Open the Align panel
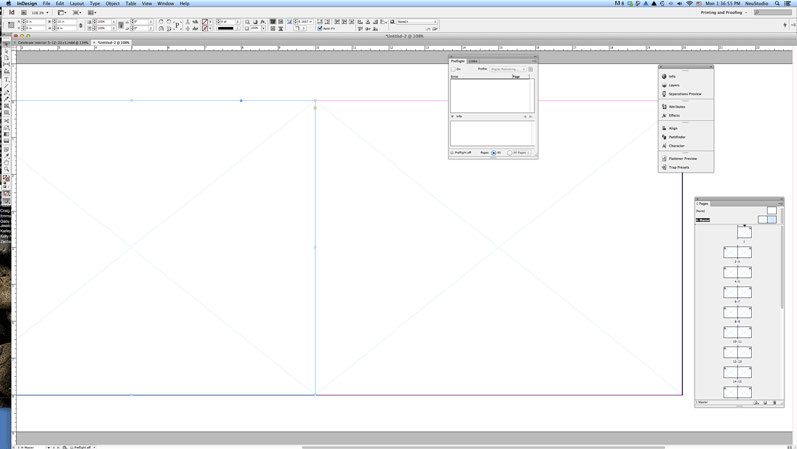Image resolution: width=797 pixels, height=449 pixels. tap(673, 128)
